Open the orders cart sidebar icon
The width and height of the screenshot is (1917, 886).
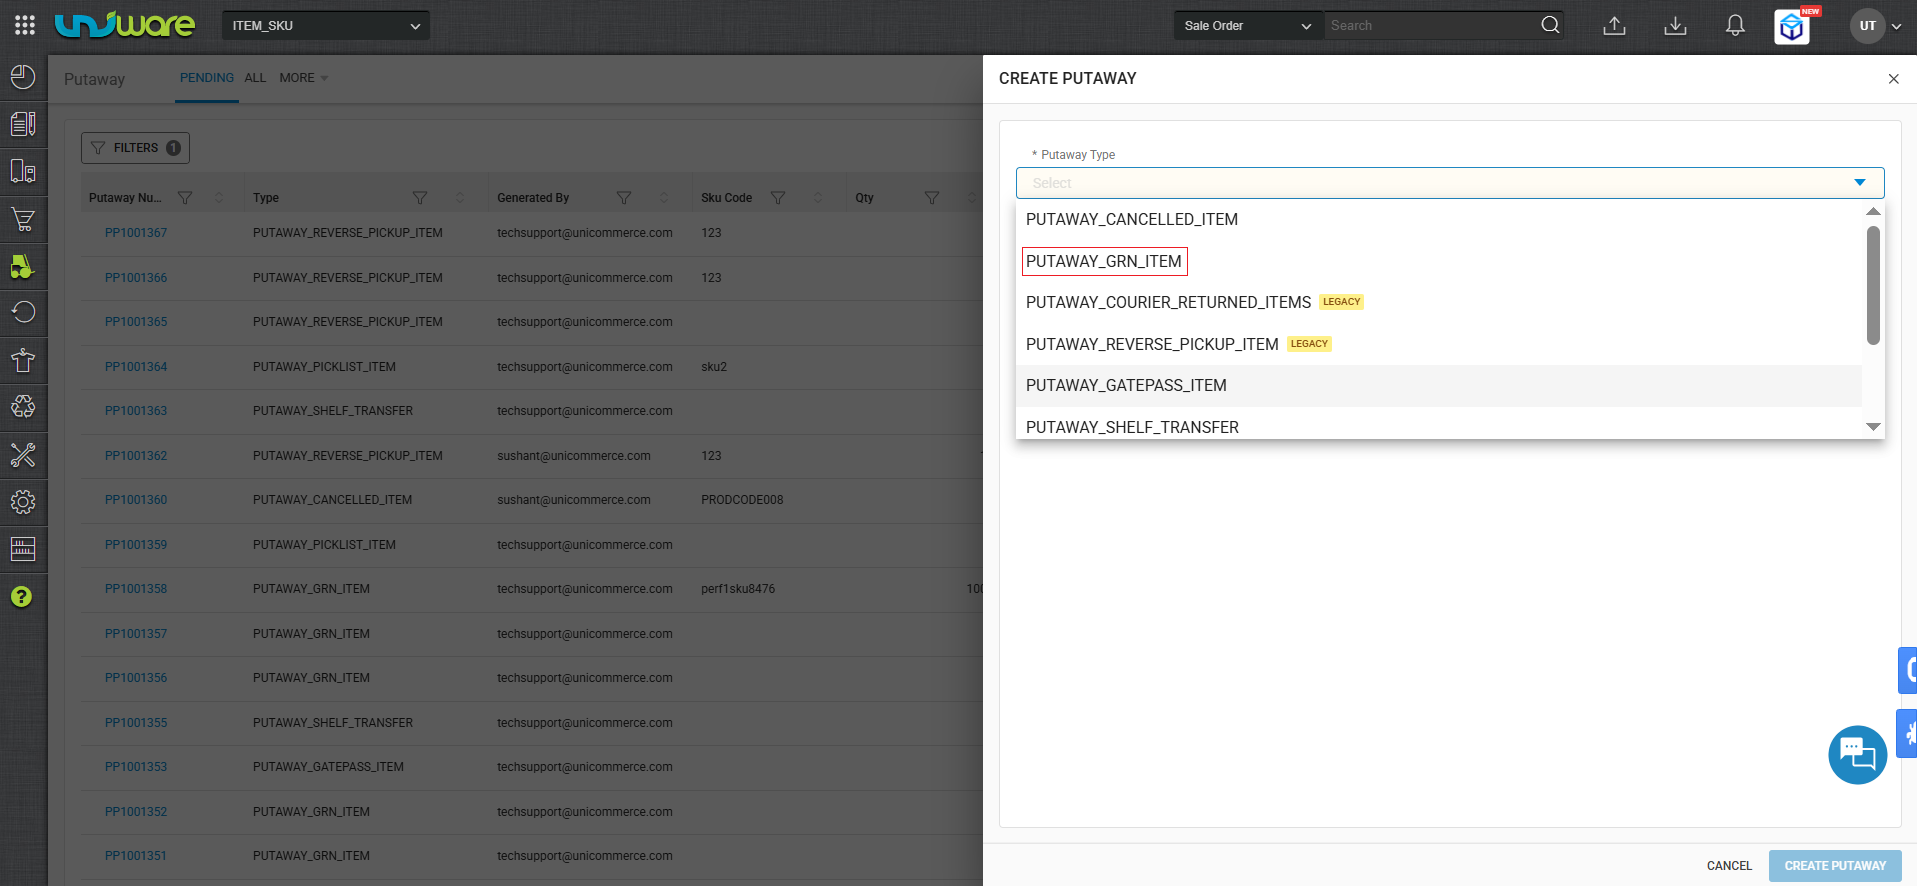click(23, 219)
